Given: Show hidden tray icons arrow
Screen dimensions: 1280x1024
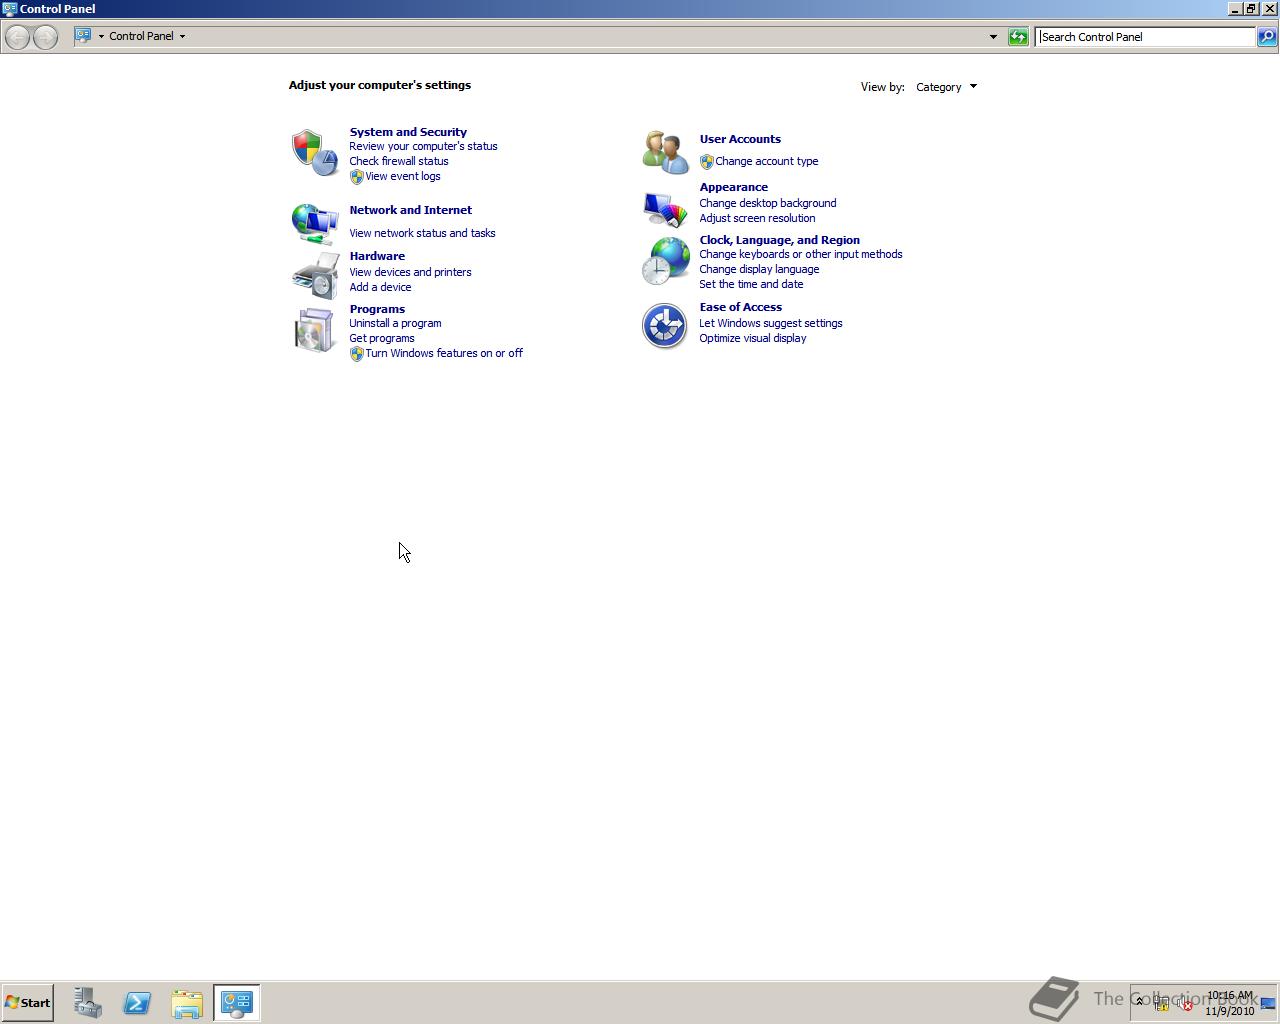Looking at the screenshot, I should (1139, 1002).
